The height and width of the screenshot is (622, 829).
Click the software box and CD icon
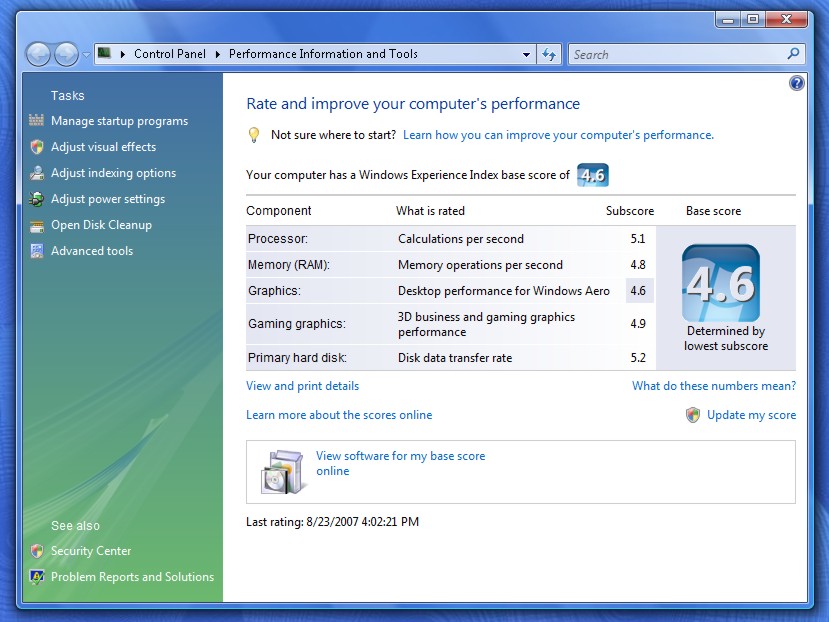tap(283, 472)
